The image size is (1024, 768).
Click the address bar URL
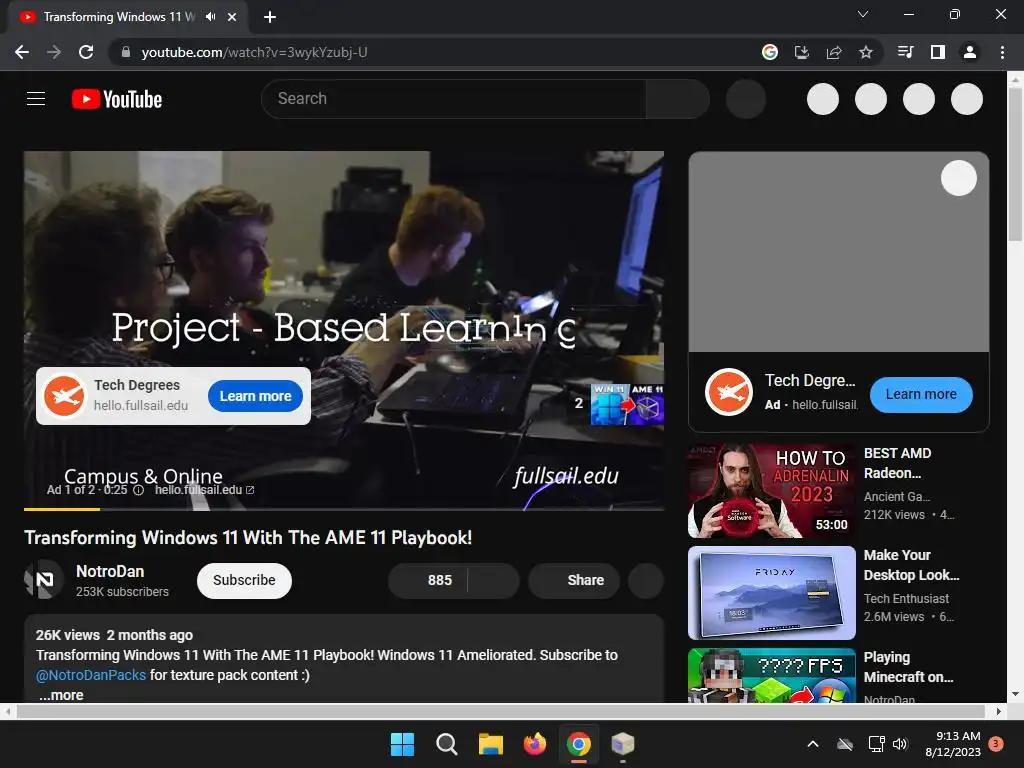(x=254, y=52)
